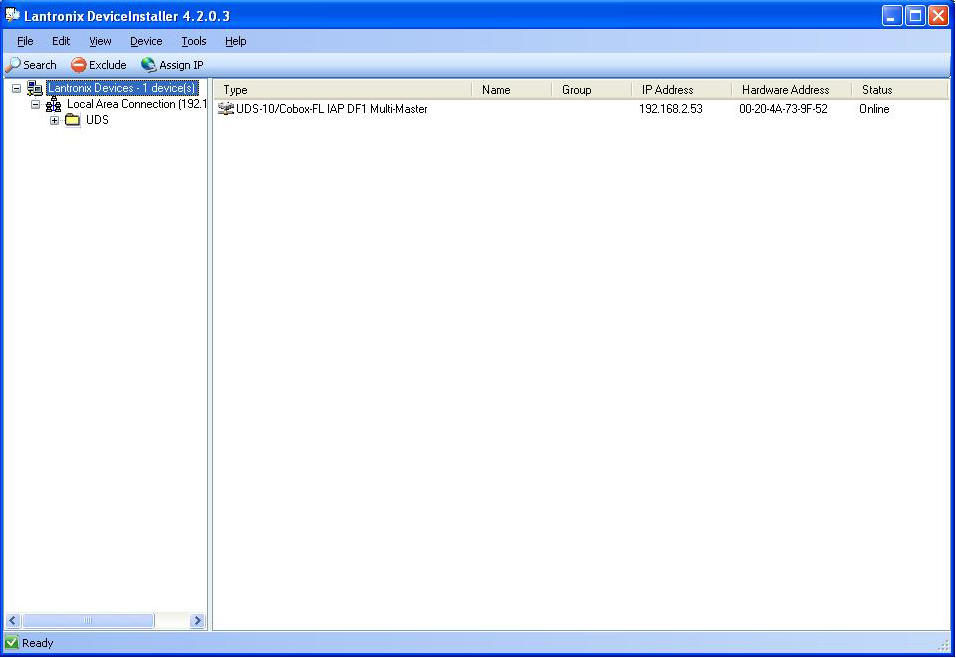Click the green Ready status checkmark icon
The image size is (956, 658).
pyautogui.click(x=12, y=642)
